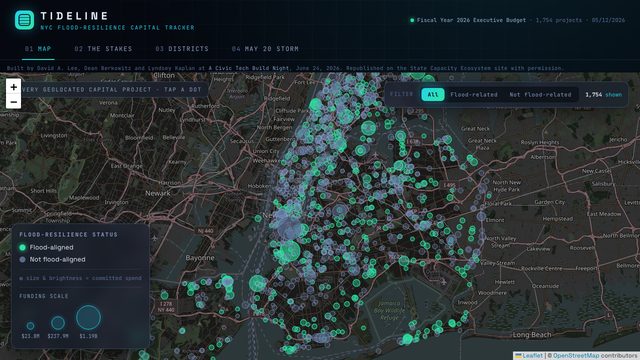Open the A Civic Tech Build Night link

[x=249, y=68]
